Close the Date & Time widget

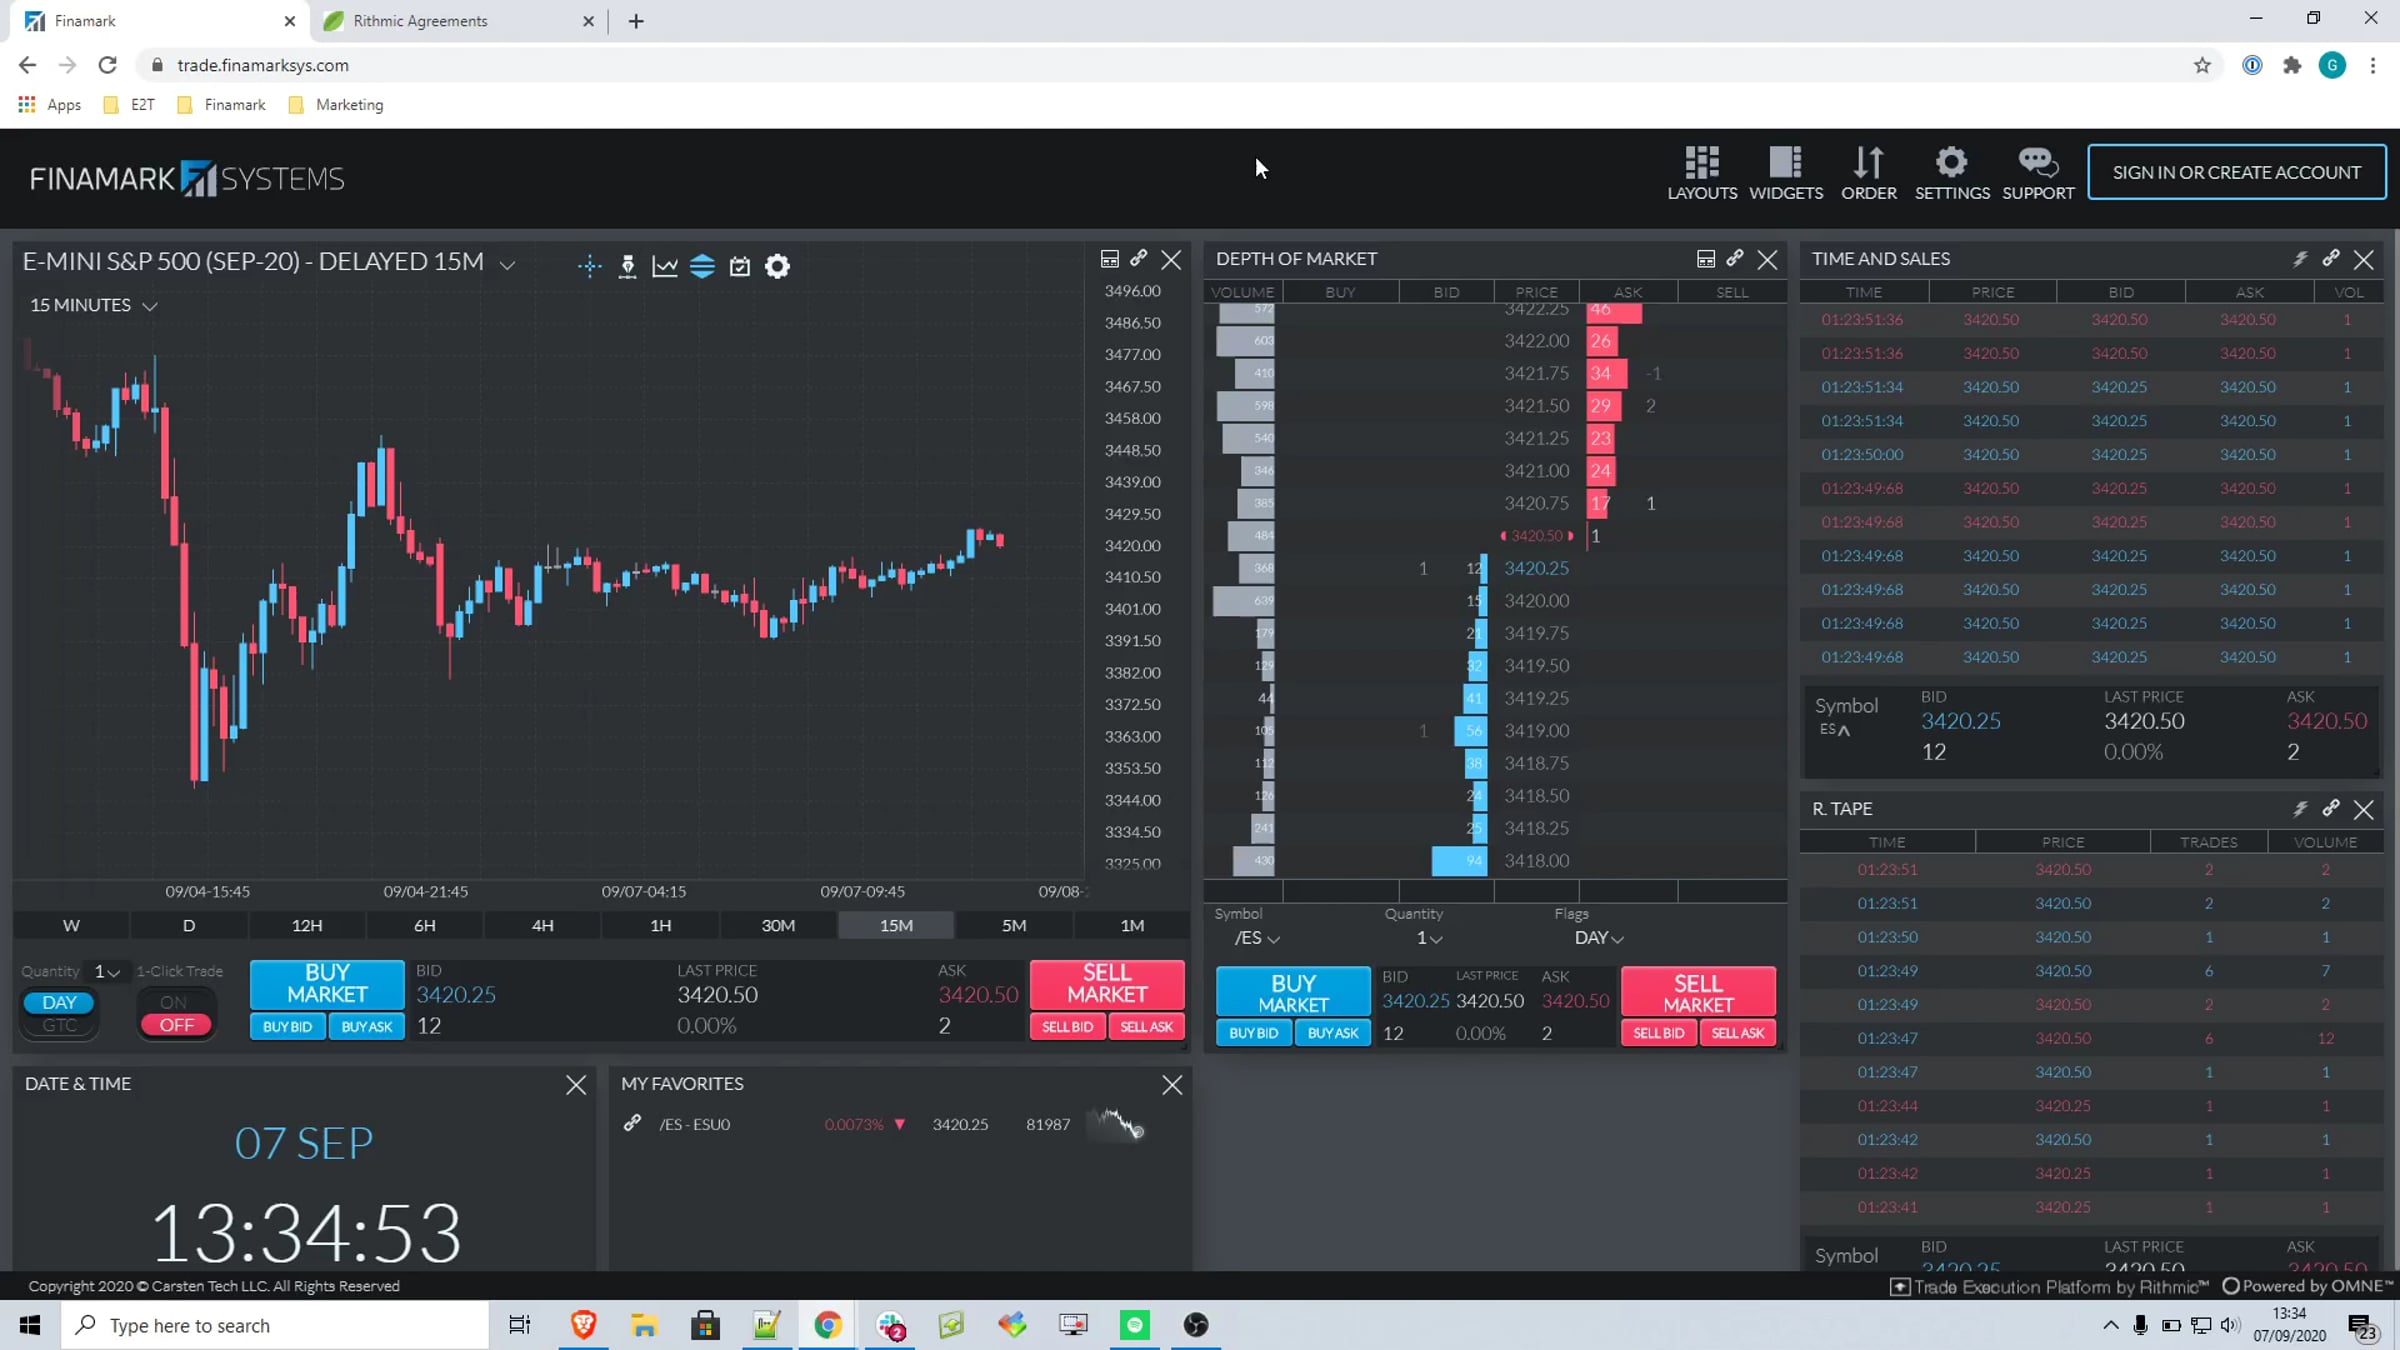click(x=576, y=1085)
